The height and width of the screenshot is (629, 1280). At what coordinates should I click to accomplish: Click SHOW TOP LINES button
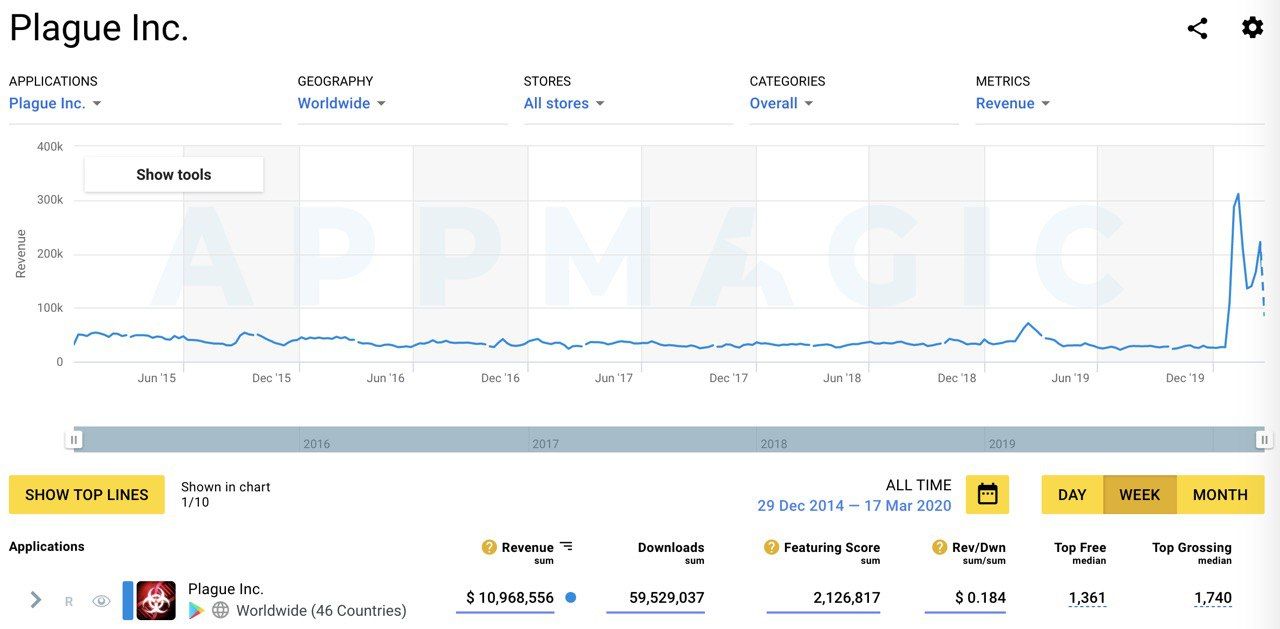click(x=87, y=494)
